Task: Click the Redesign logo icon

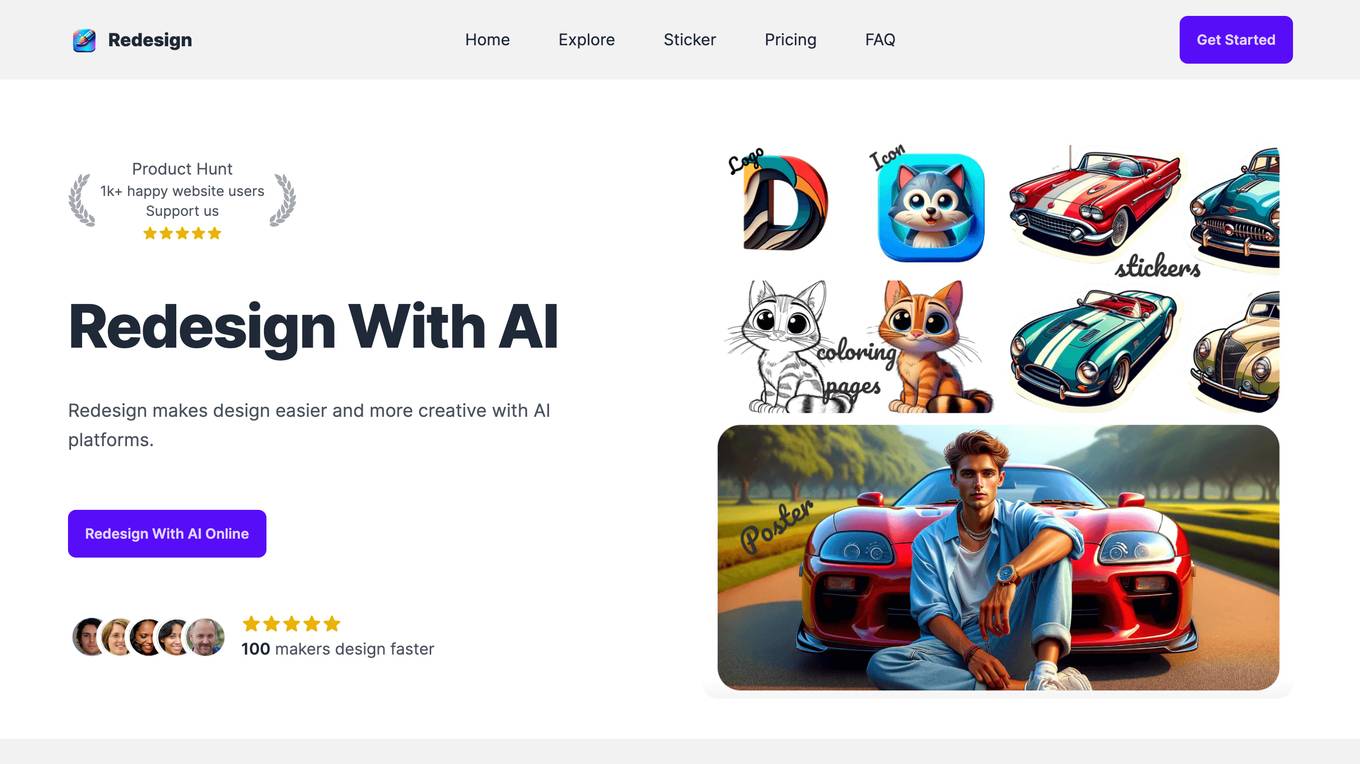Action: [x=84, y=40]
